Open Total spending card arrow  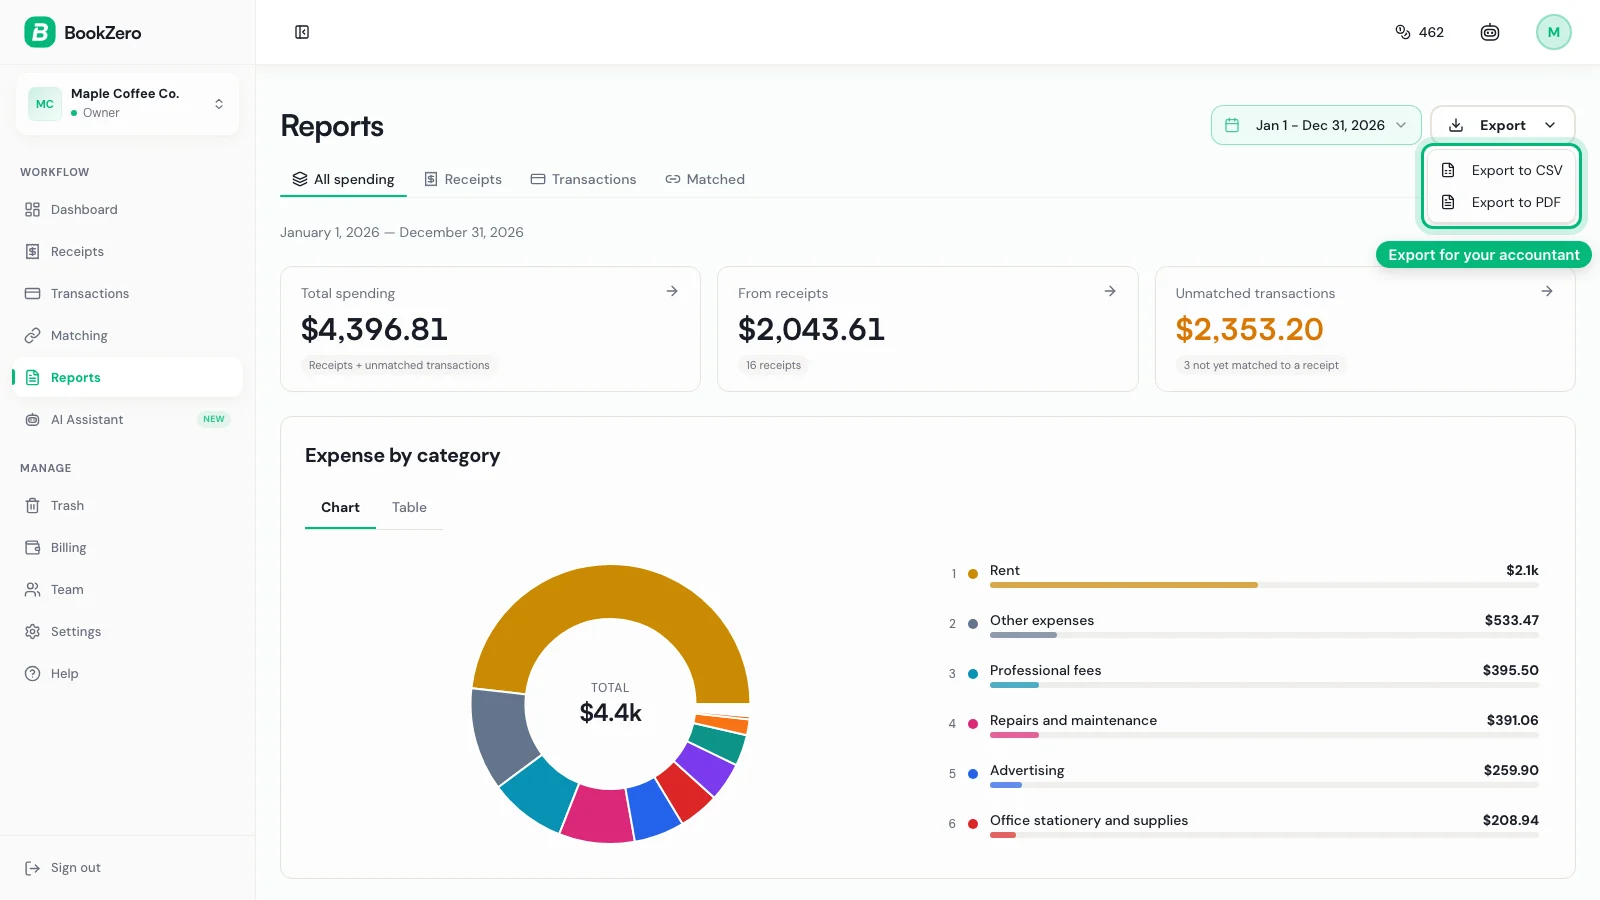[672, 291]
